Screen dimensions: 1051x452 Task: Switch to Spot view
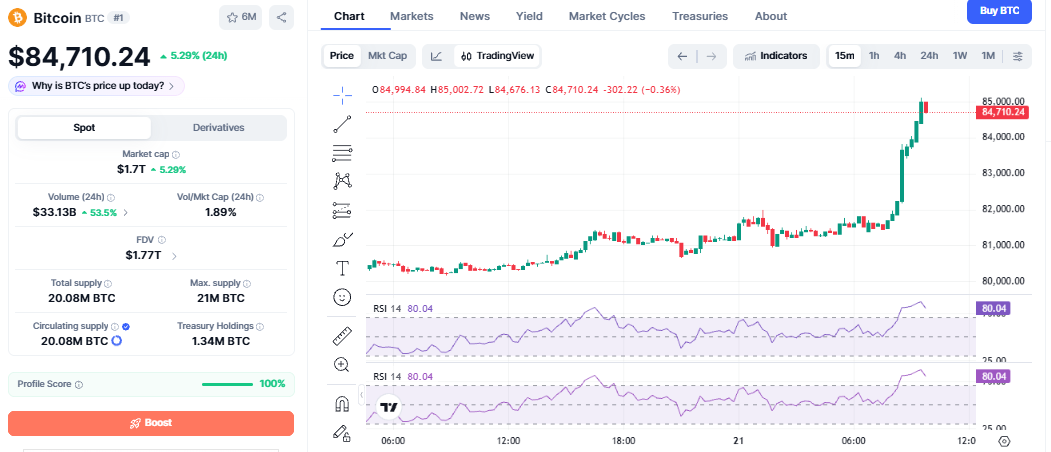pyautogui.click(x=84, y=127)
